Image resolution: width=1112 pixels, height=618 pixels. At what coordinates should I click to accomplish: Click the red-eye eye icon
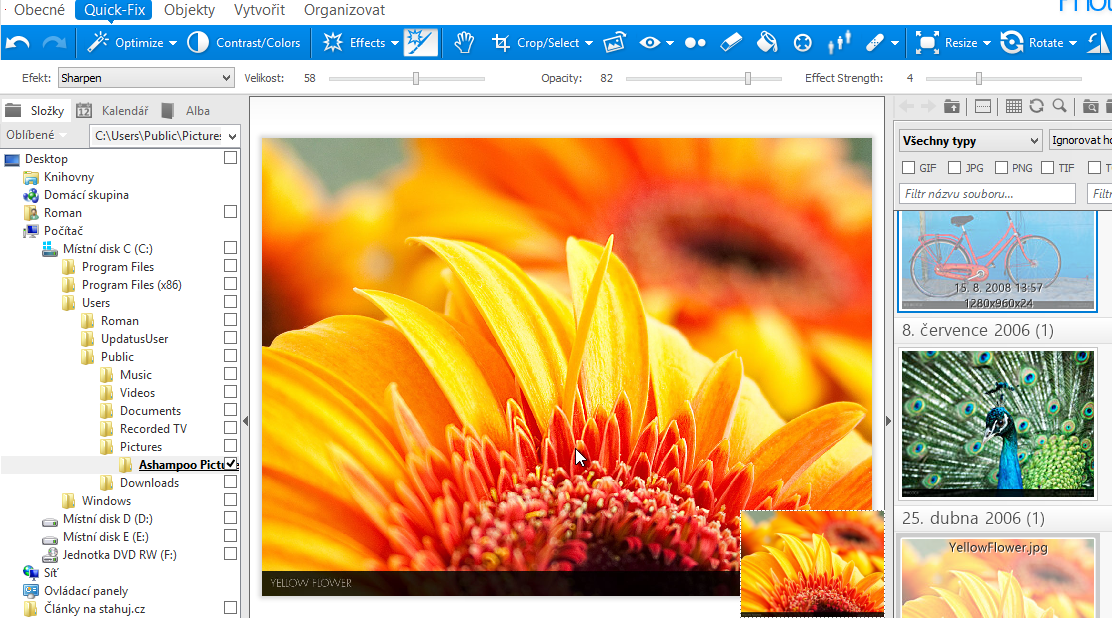[x=650, y=43]
